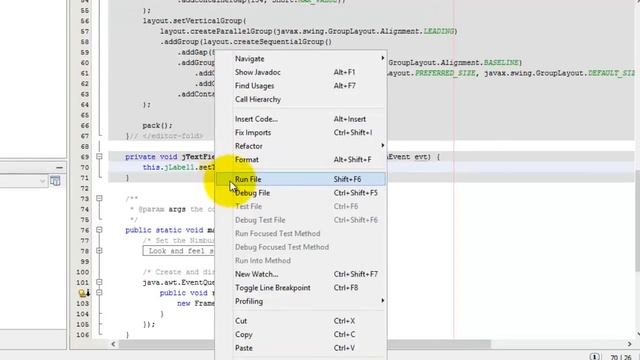Select Cut in context menu
This screenshot has height=360, width=640.
[301, 321]
